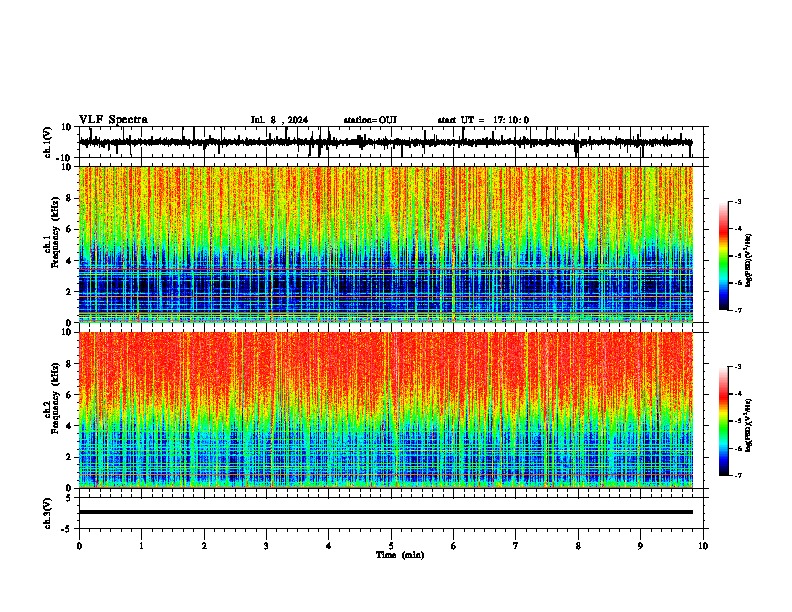This screenshot has height=612, width=792.
Task: Click inside the ch.1 spectrogram image
Action: coord(386,244)
